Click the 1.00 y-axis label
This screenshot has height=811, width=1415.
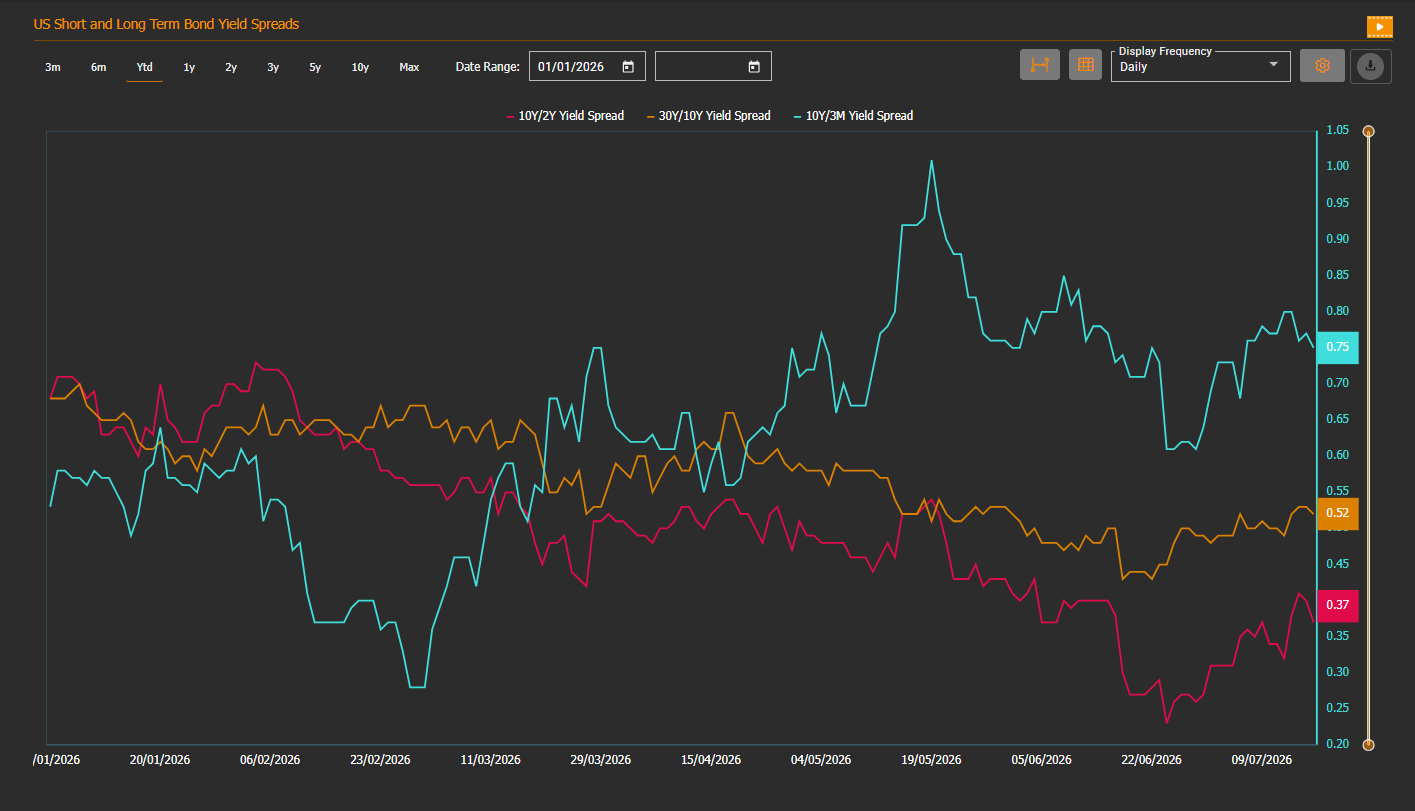(x=1337, y=166)
